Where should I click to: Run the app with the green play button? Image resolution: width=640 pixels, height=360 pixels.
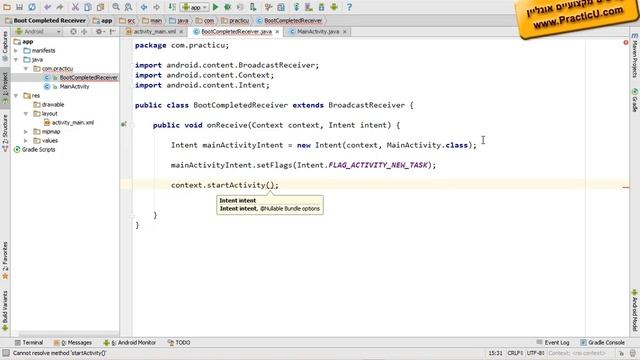click(216, 7)
